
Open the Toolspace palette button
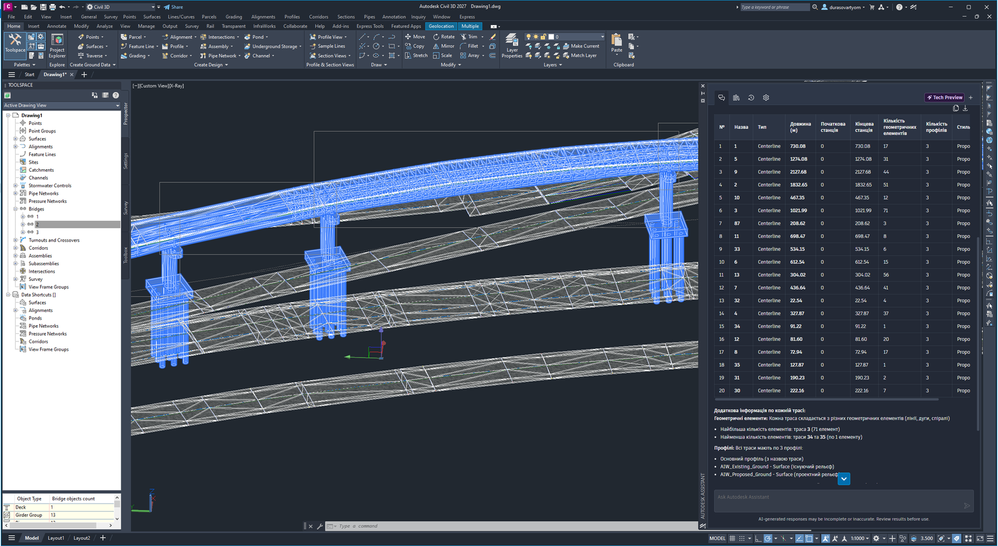point(15,44)
